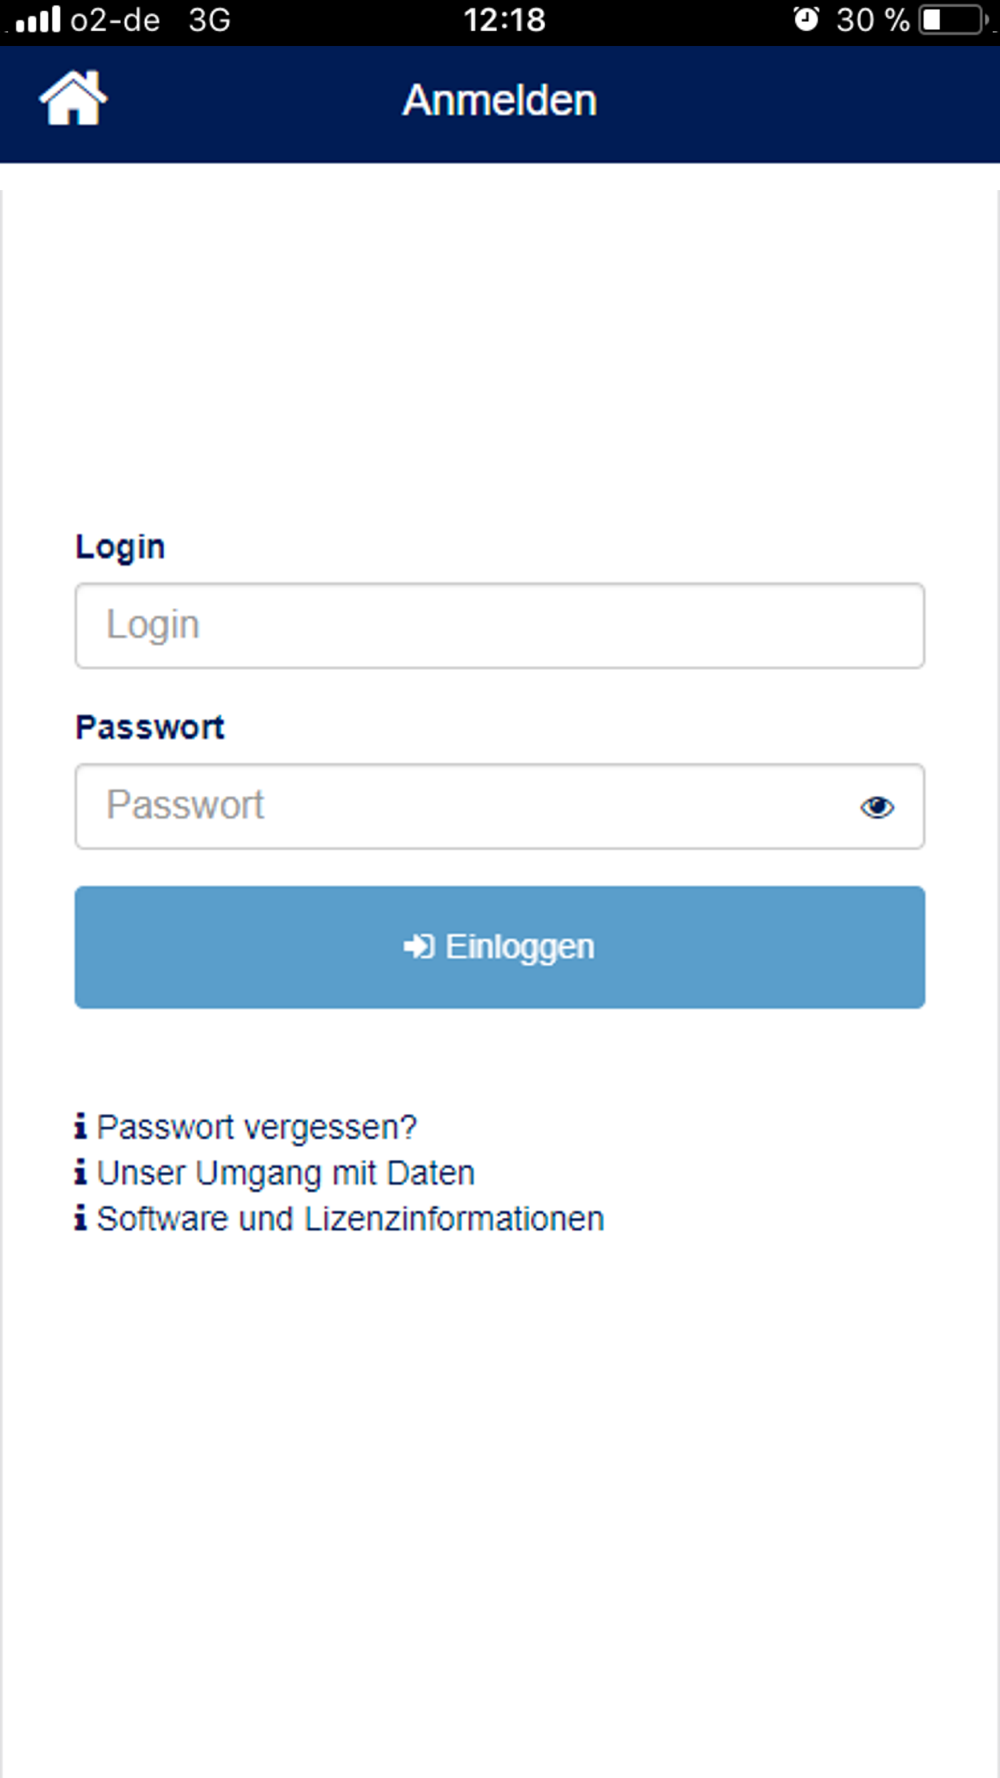1000x1778 pixels.
Task: Tap the 12:18 clock in status bar
Action: 504,20
